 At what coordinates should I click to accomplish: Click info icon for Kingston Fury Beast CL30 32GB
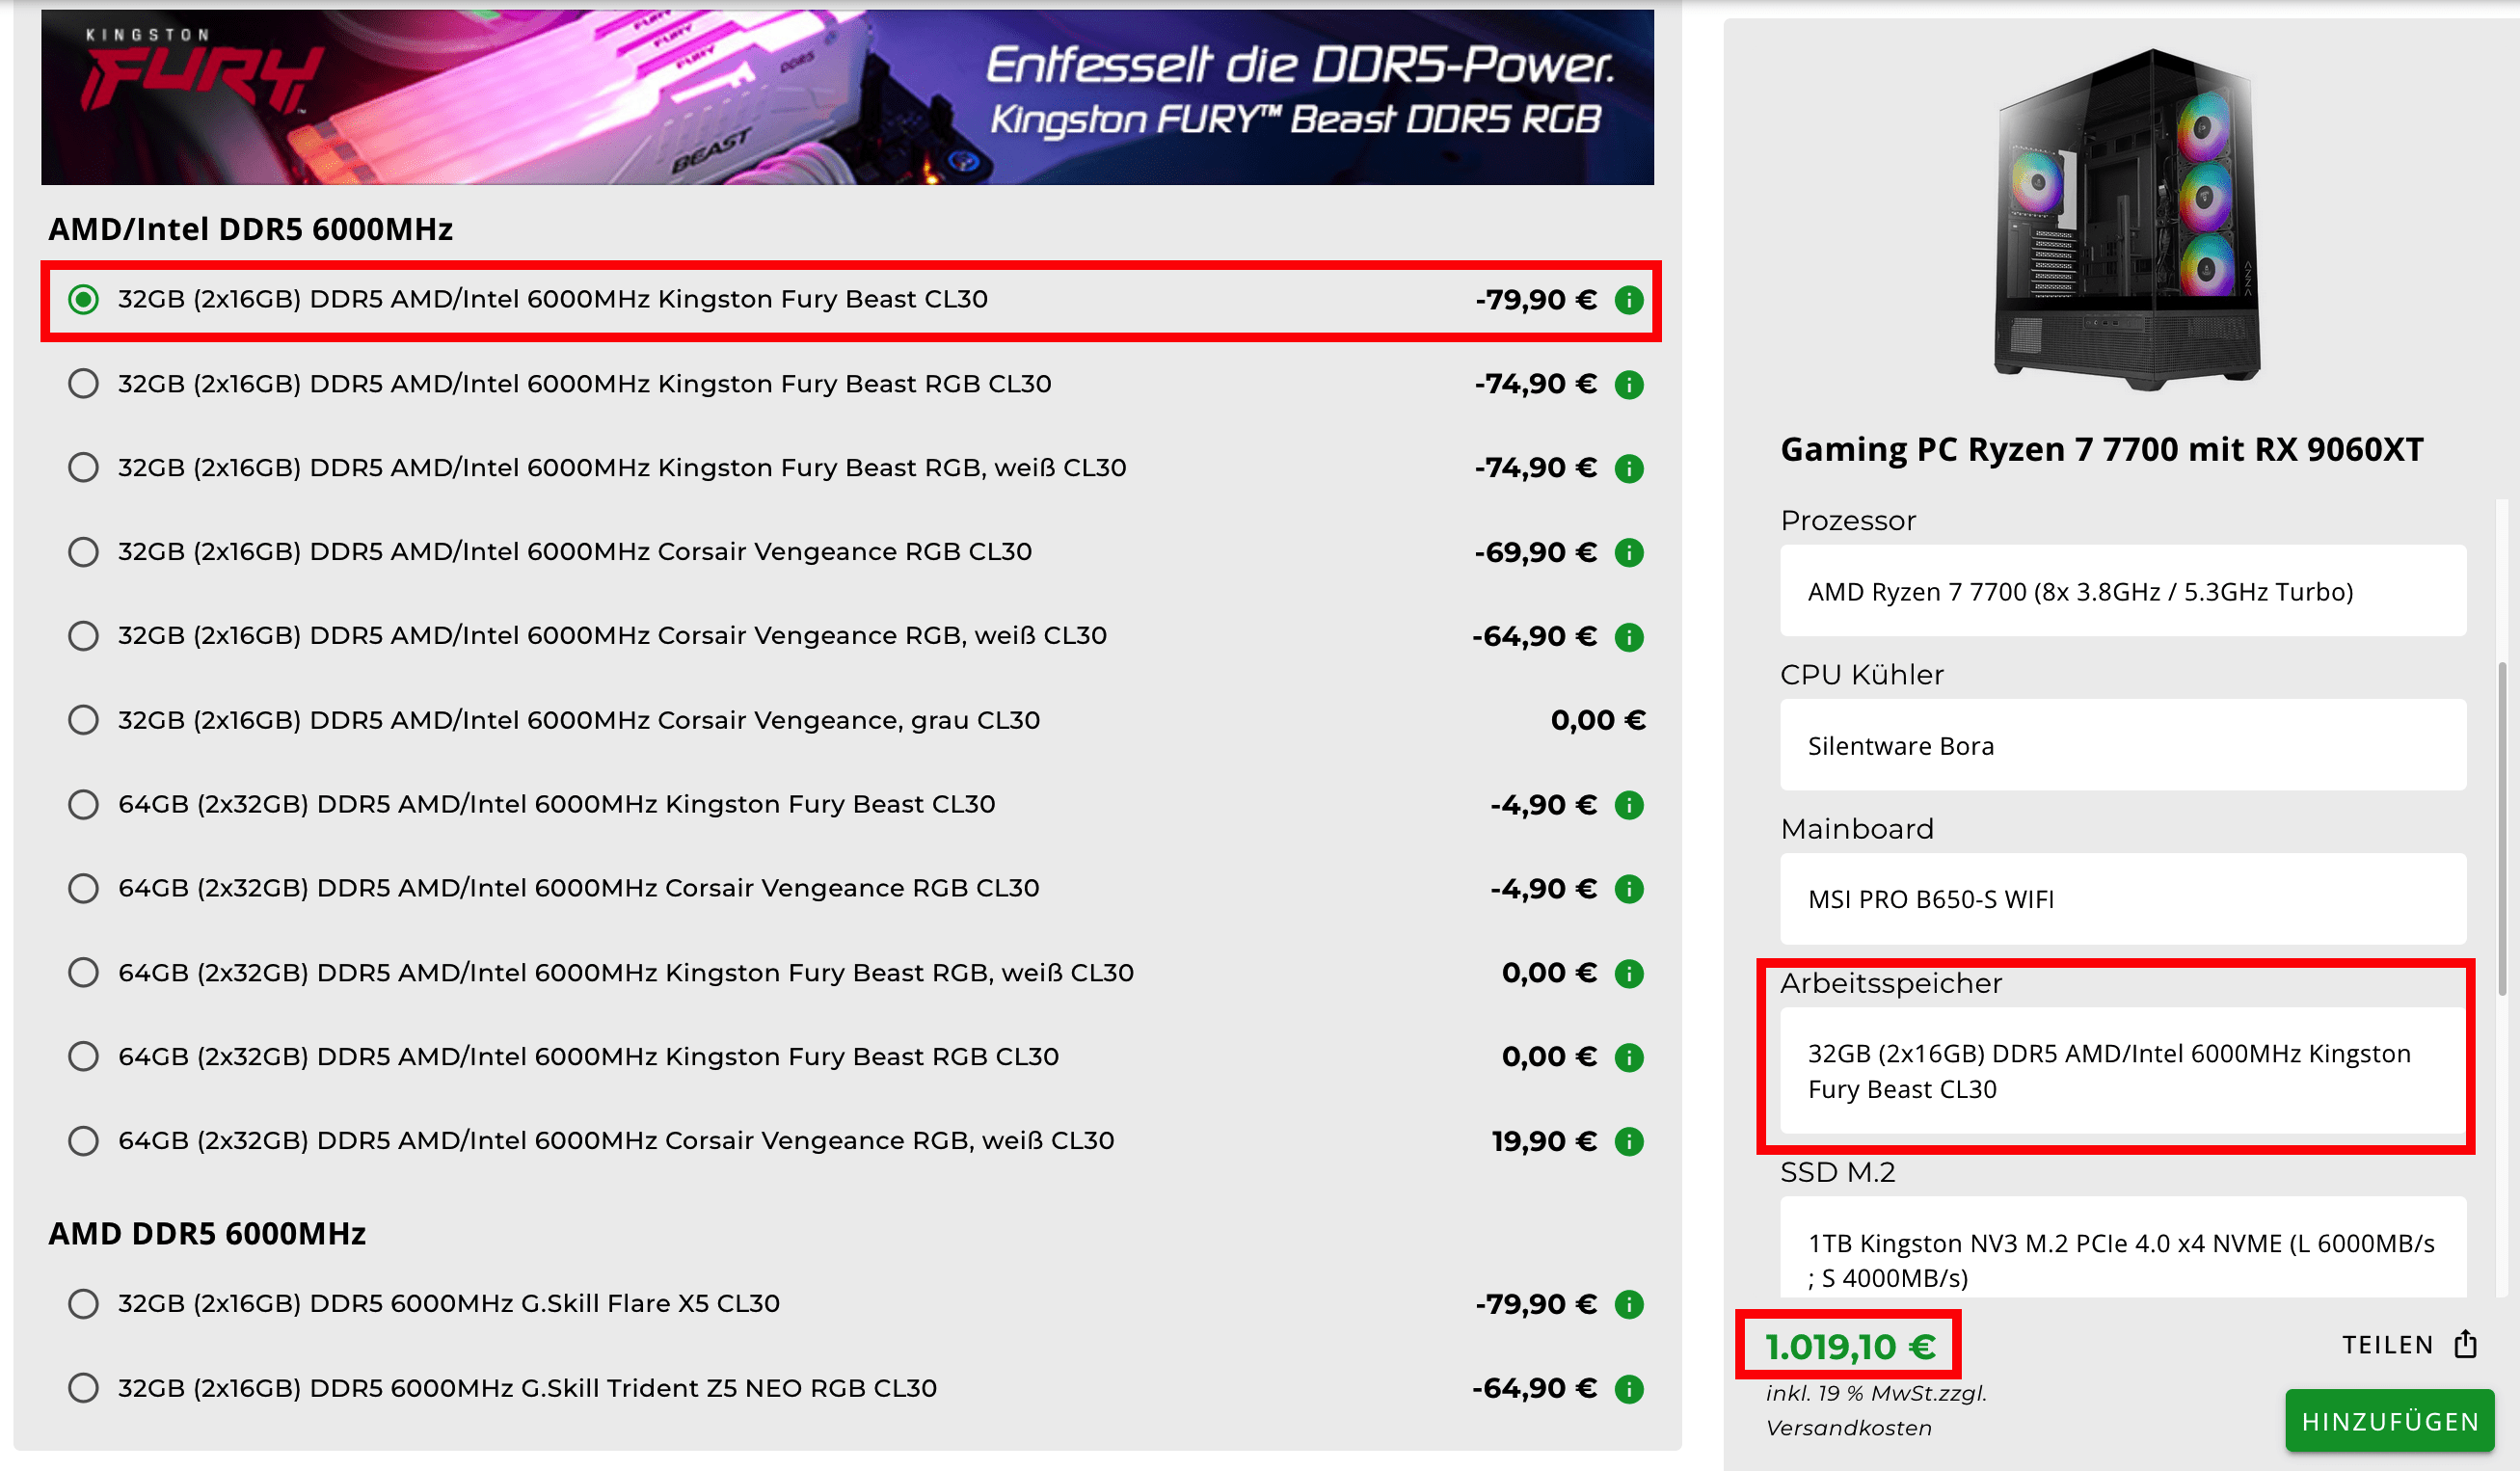click(x=1628, y=300)
